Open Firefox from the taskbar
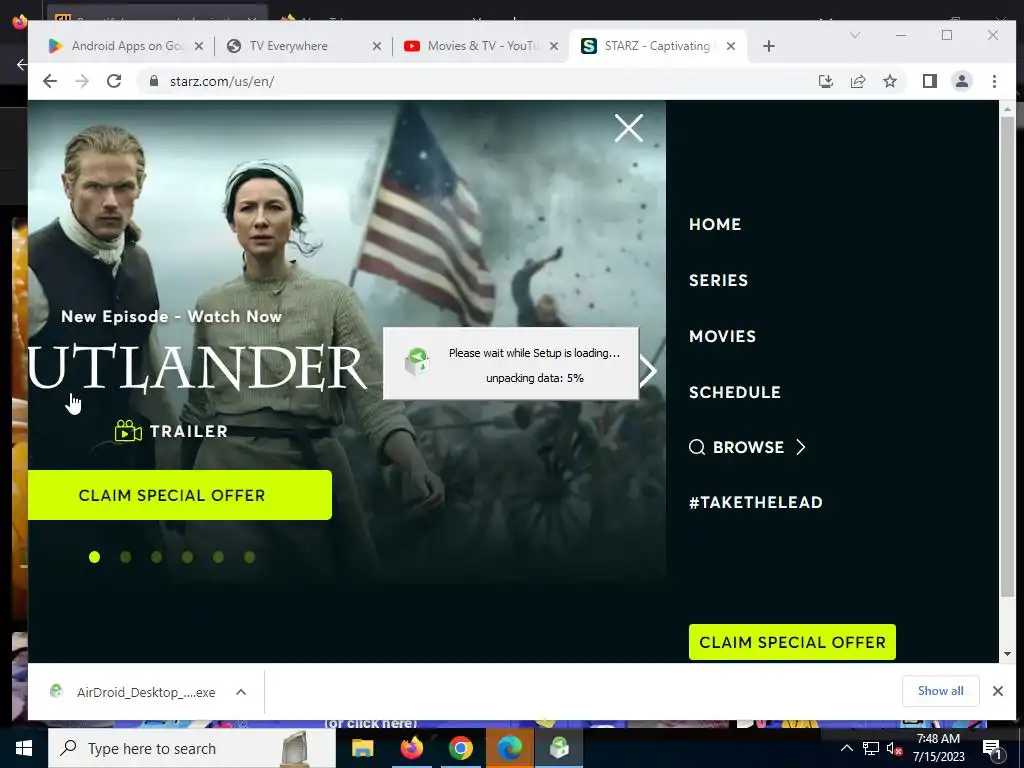1024x768 pixels. tap(411, 748)
